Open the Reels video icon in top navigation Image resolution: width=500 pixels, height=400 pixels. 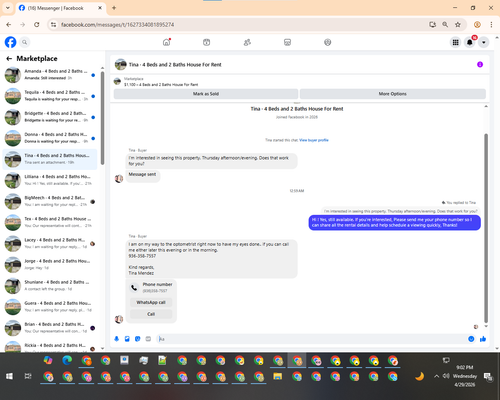(207, 42)
